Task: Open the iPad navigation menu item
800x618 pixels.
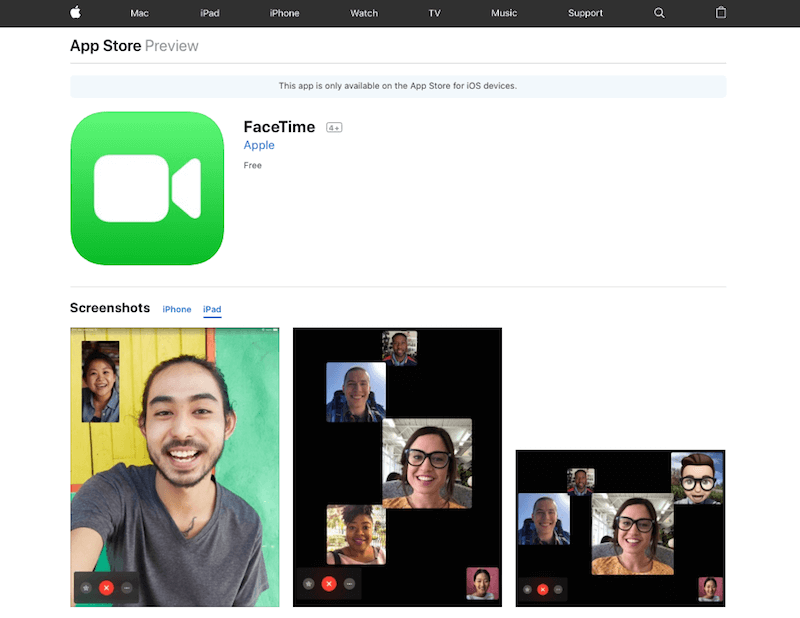Action: [210, 13]
